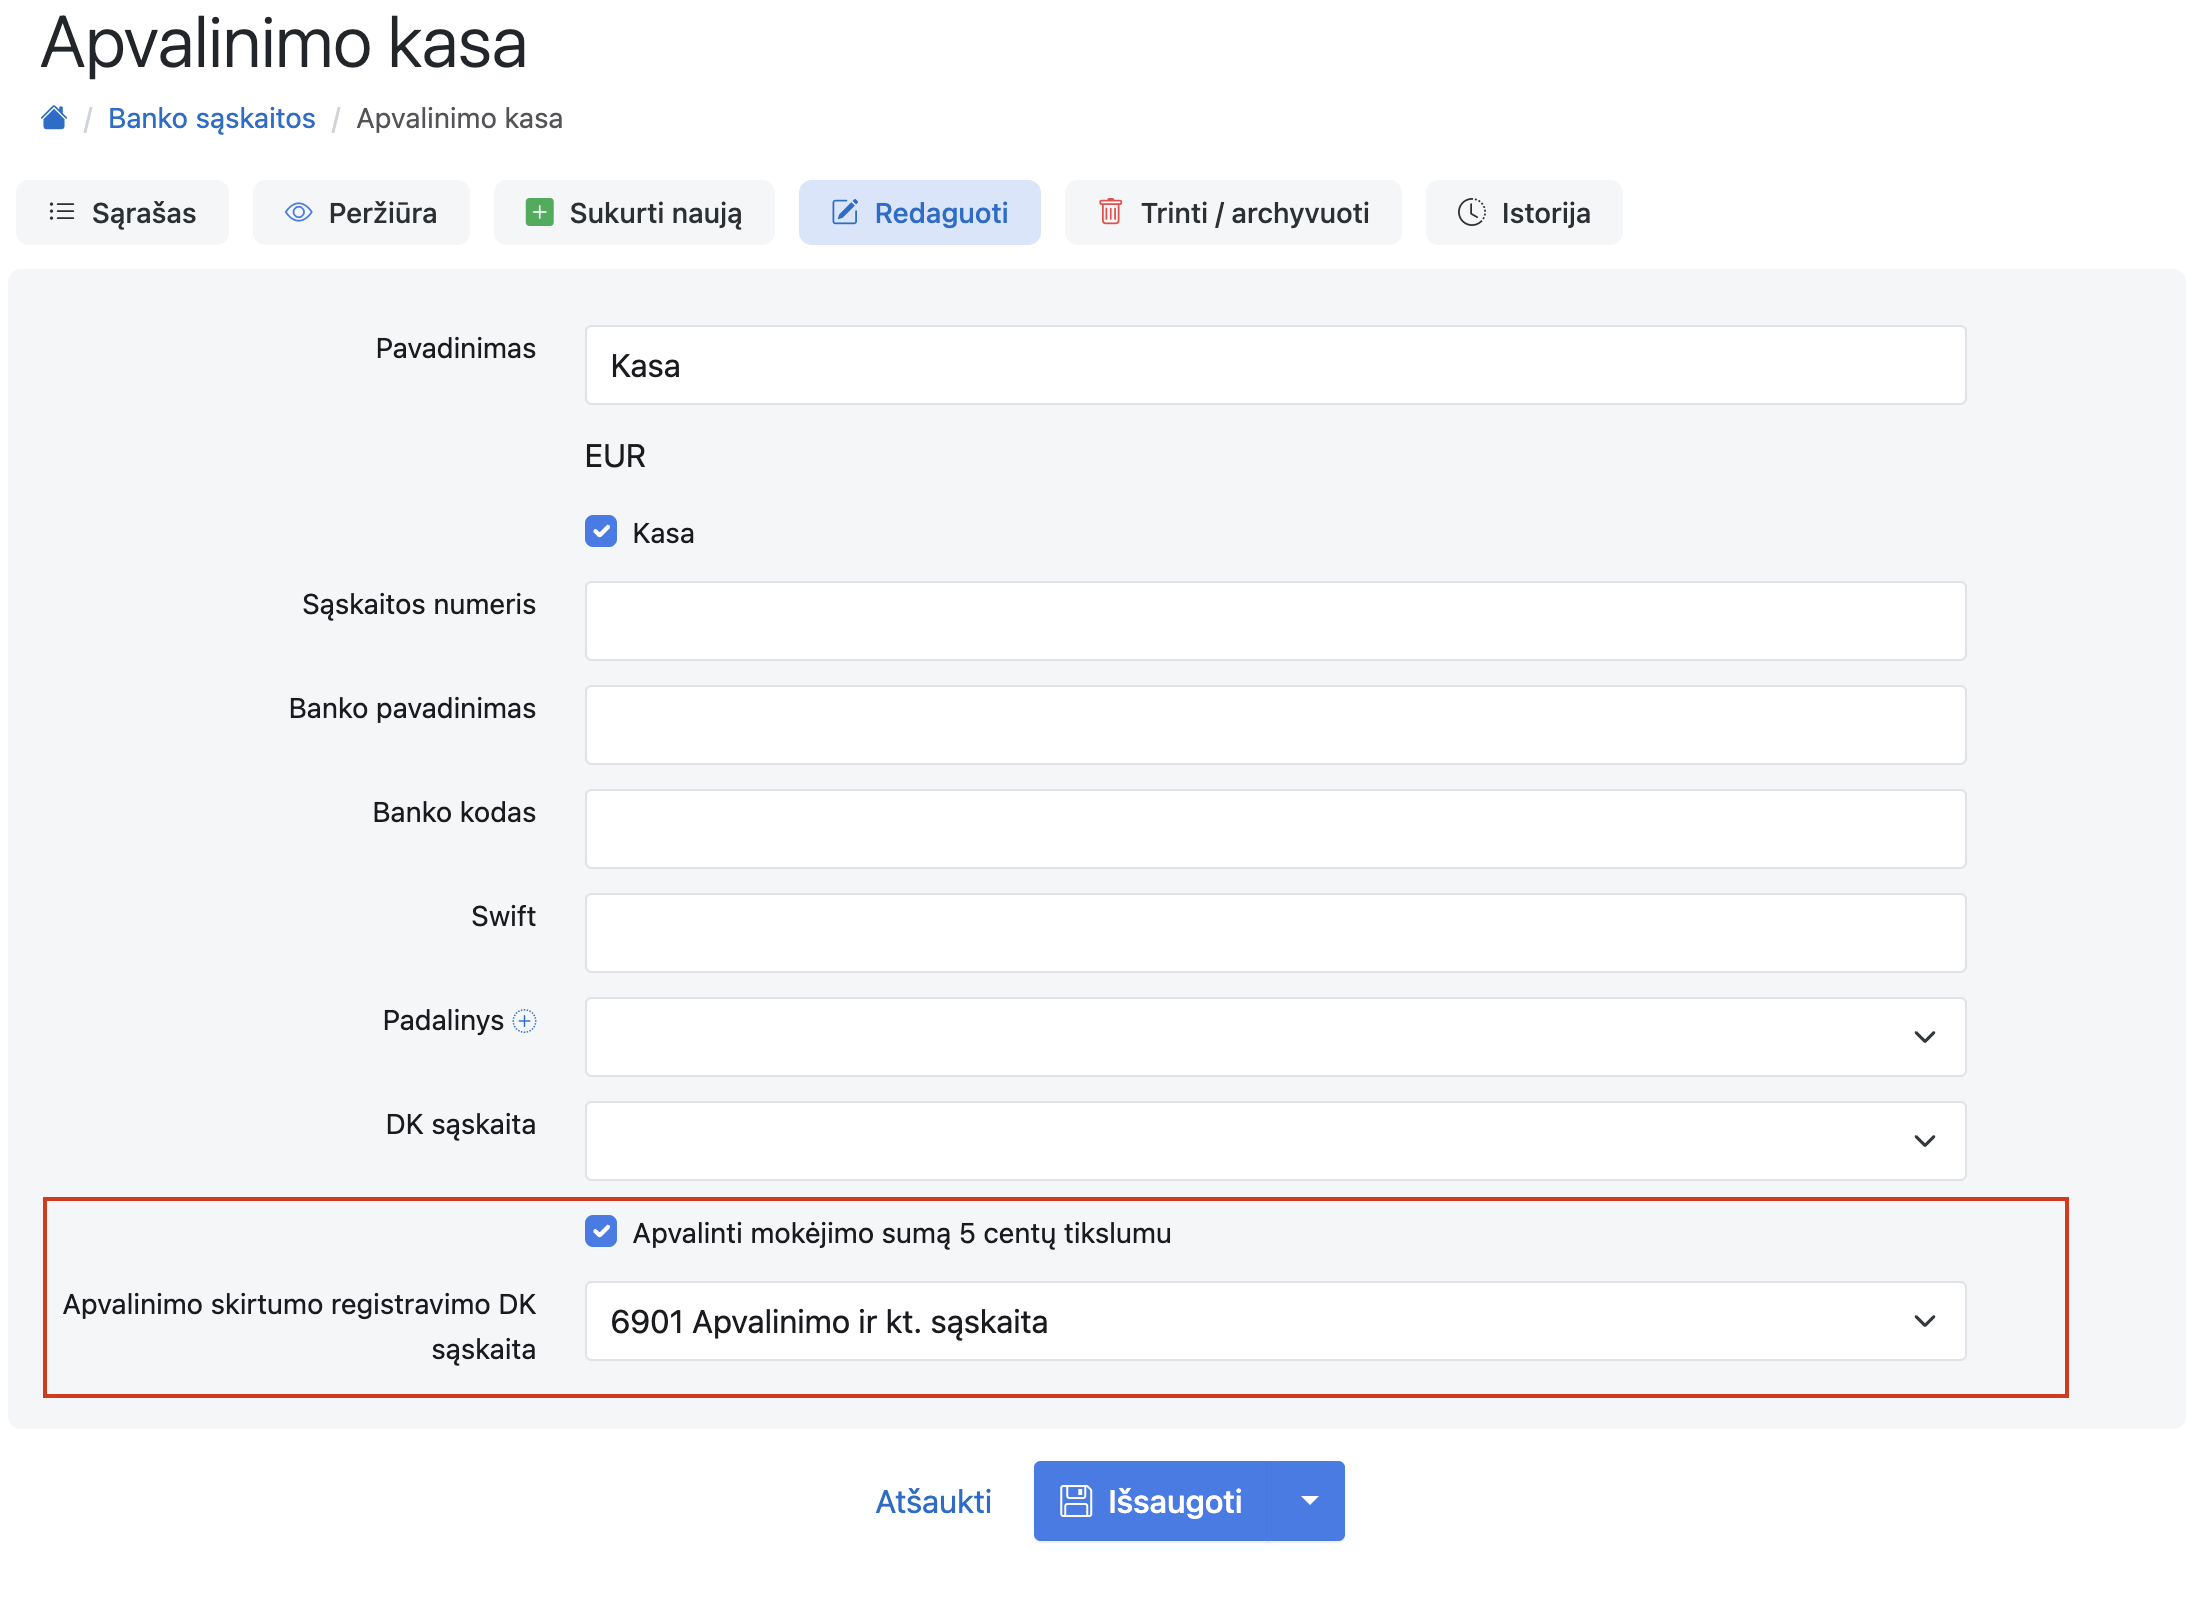Expand the DK sąskaita dropdown
The image size is (2194, 1606).
coord(1275,1141)
